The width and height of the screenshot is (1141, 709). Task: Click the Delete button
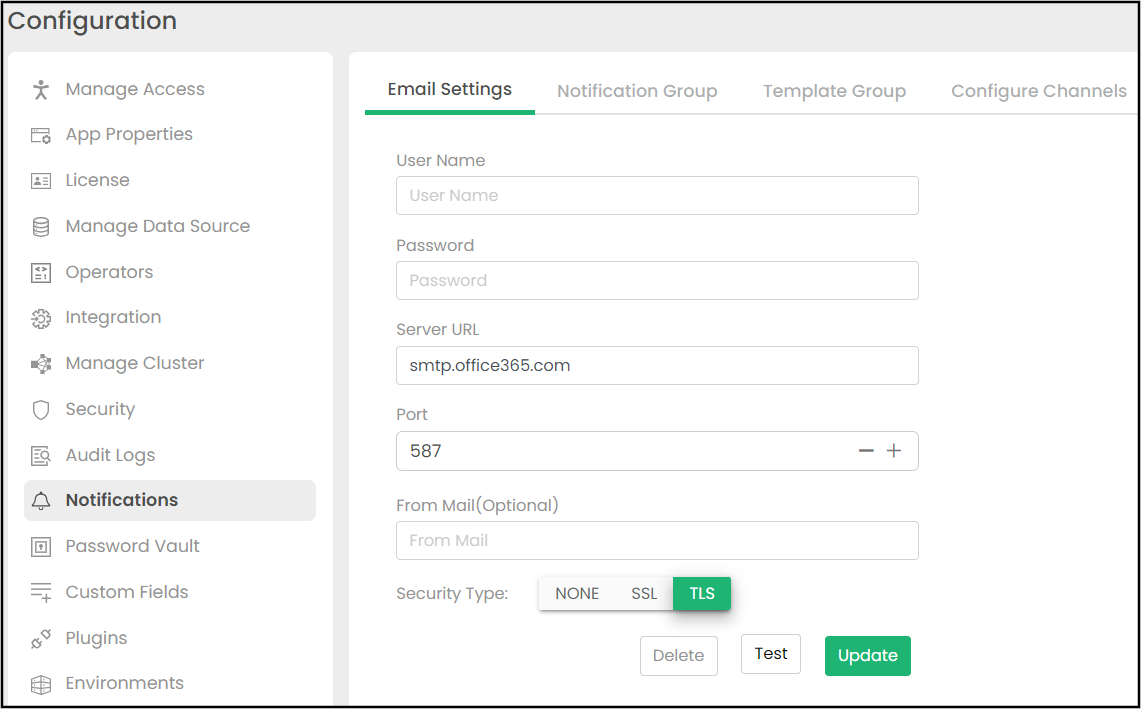click(x=678, y=655)
